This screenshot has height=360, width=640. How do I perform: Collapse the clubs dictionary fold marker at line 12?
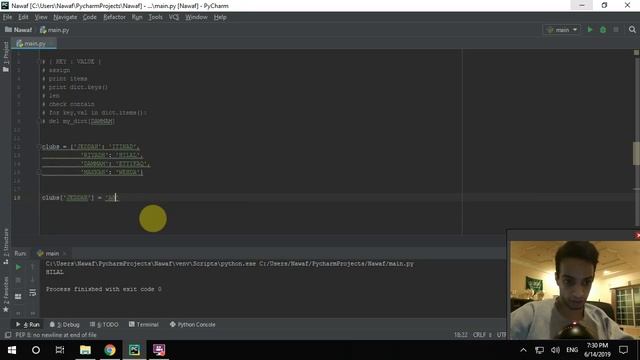pos(39,147)
